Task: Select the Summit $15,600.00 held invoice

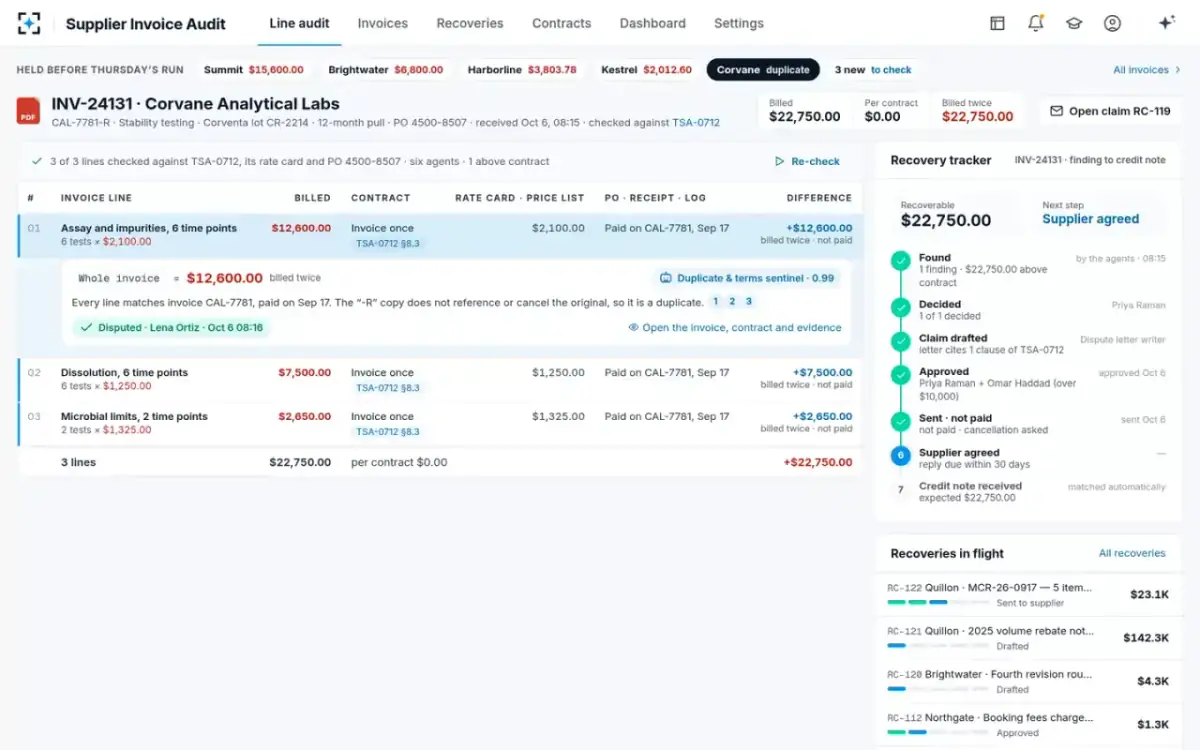Action: (254, 70)
